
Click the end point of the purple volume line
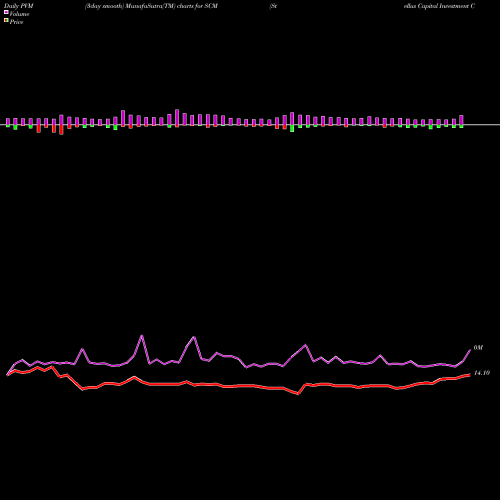(470, 350)
